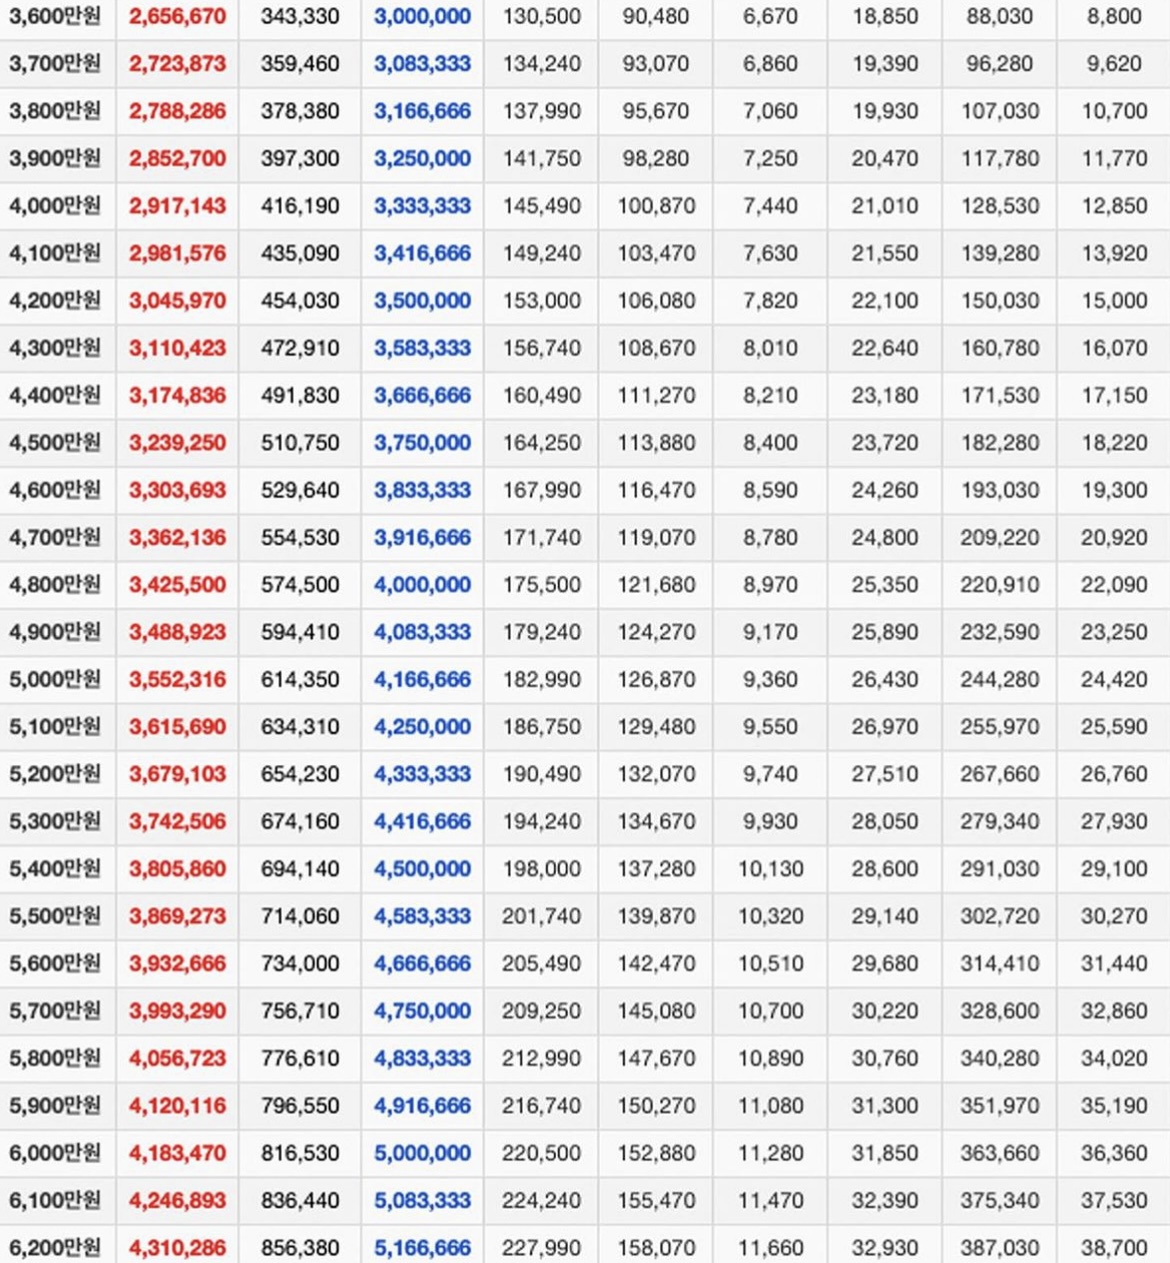
Task: Click employment insurance value 24,800
Action: tap(885, 537)
